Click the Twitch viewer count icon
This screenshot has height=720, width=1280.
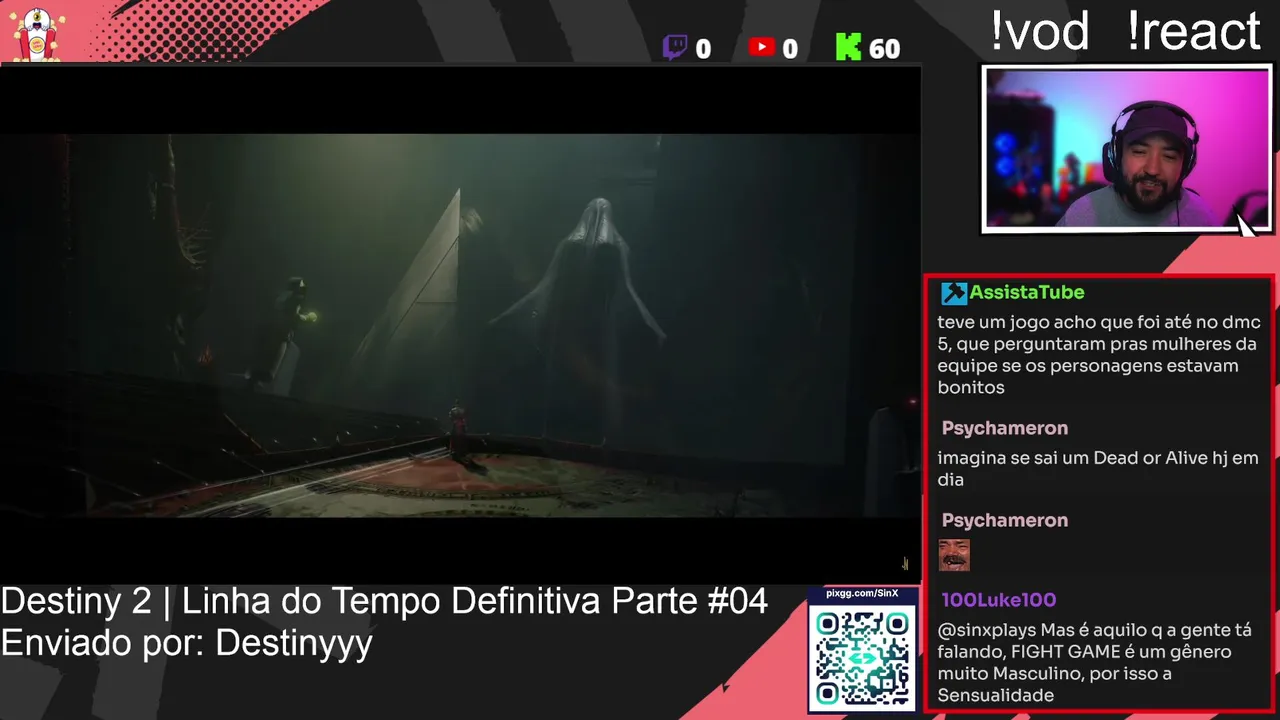coord(675,47)
